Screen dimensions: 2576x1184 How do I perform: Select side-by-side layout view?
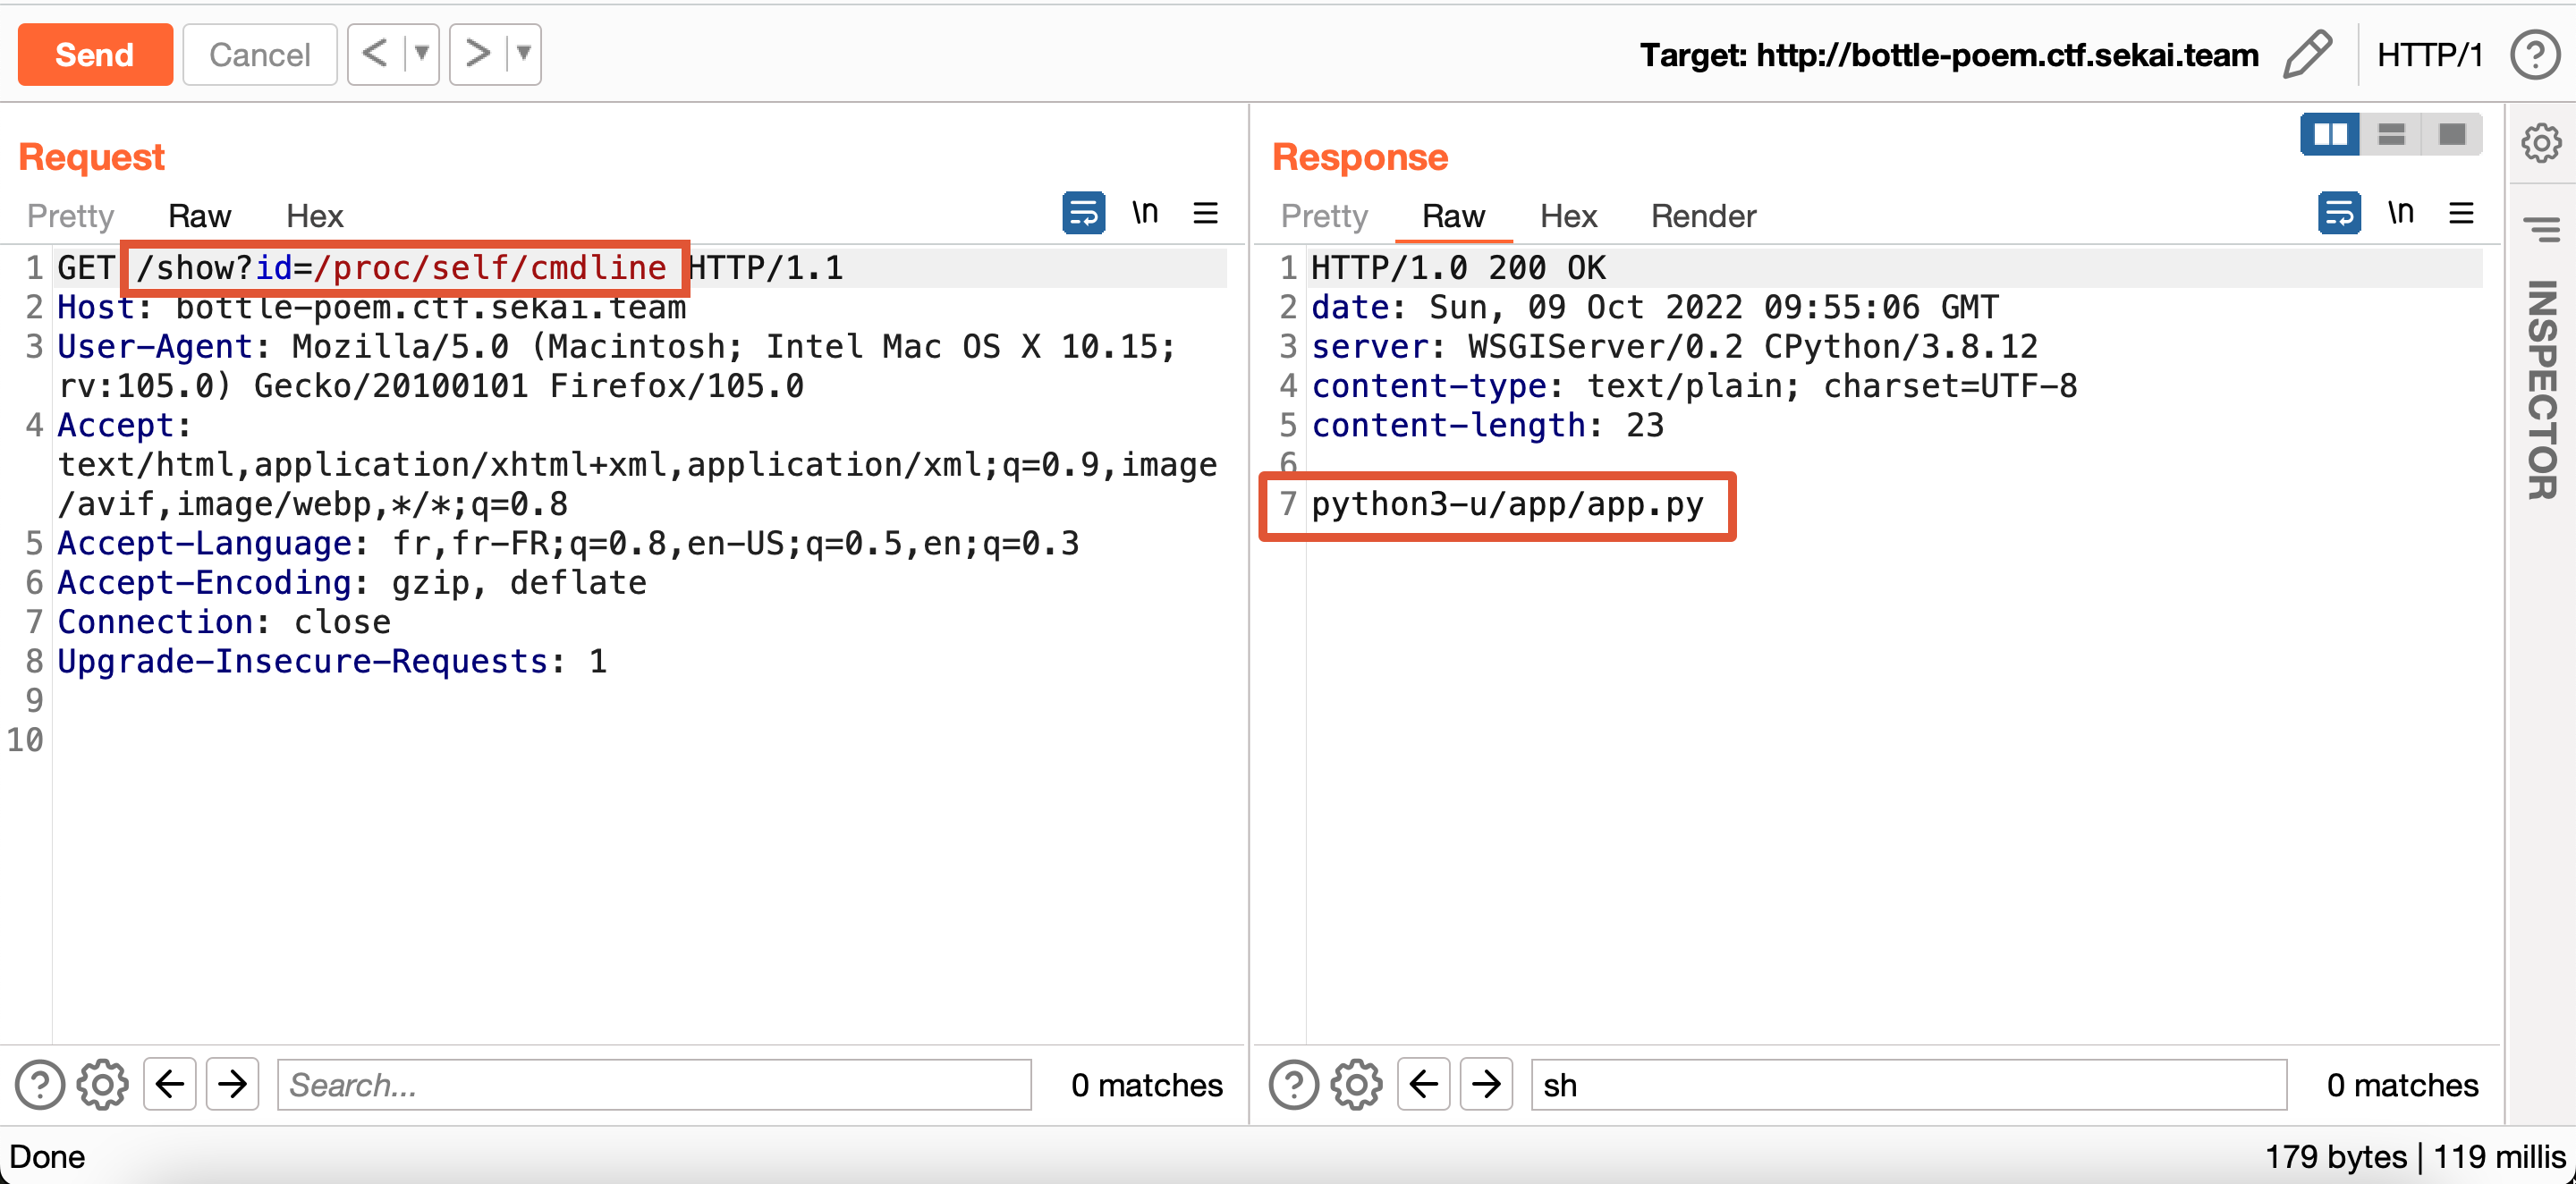click(x=2330, y=134)
